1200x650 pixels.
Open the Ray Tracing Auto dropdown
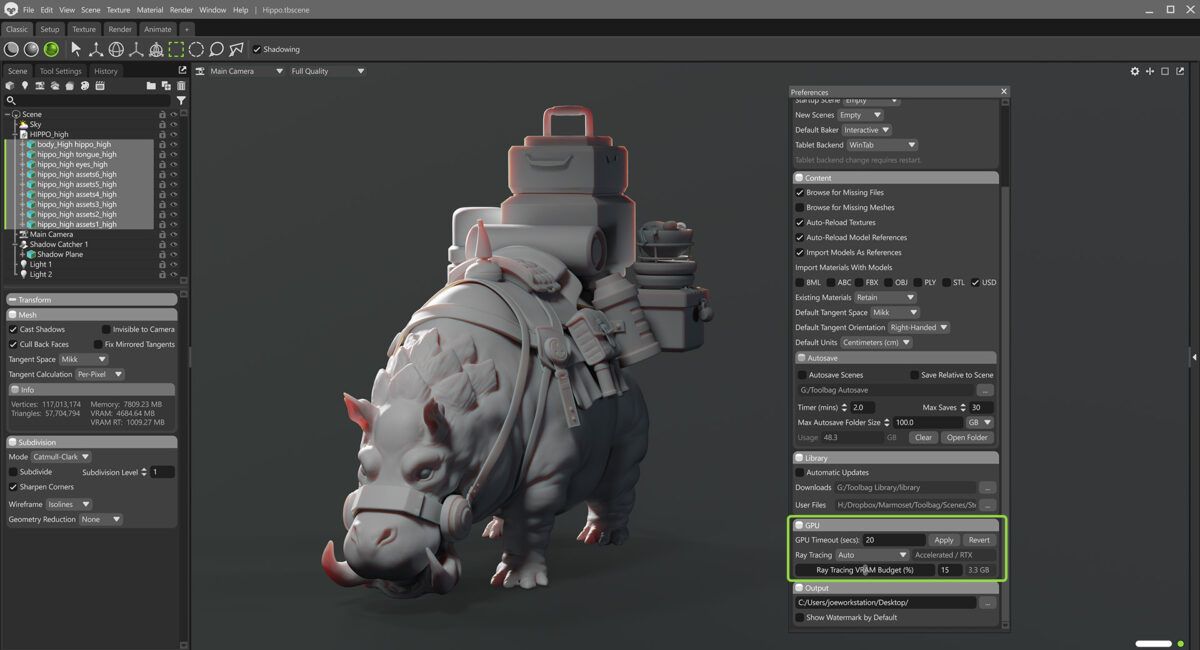pos(872,555)
